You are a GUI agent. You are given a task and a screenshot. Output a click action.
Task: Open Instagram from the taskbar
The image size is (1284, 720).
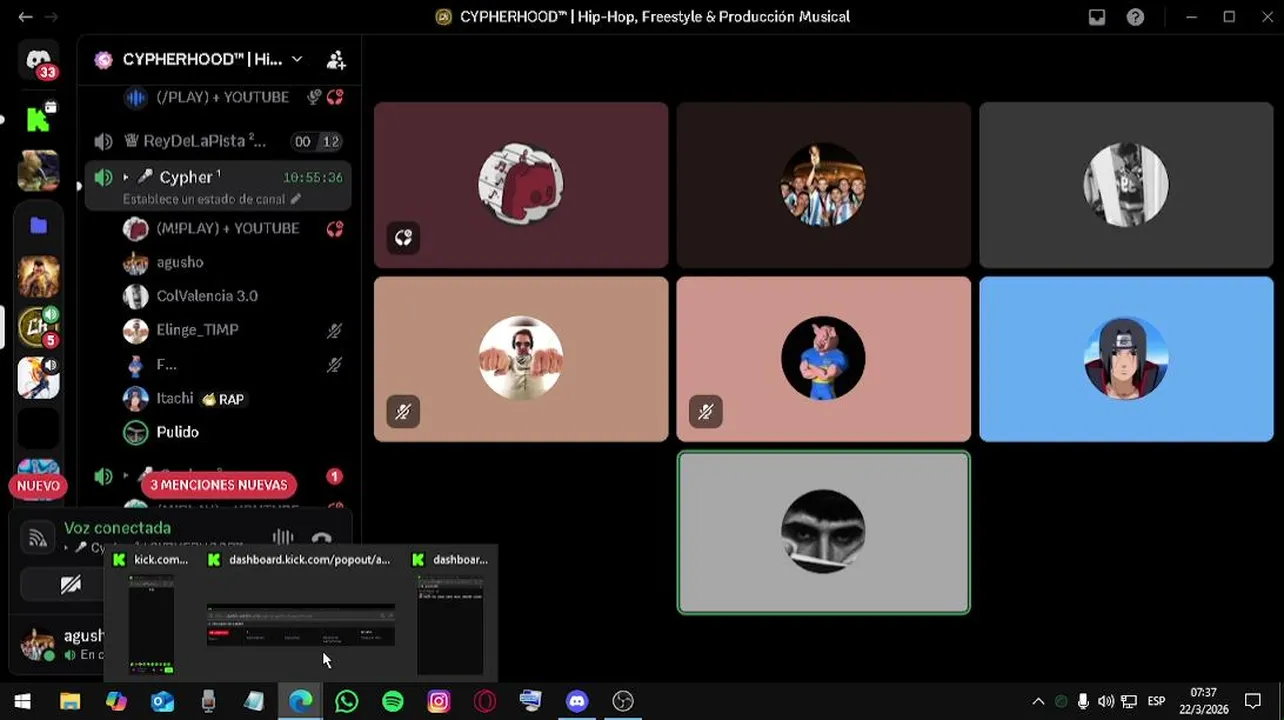click(x=439, y=701)
